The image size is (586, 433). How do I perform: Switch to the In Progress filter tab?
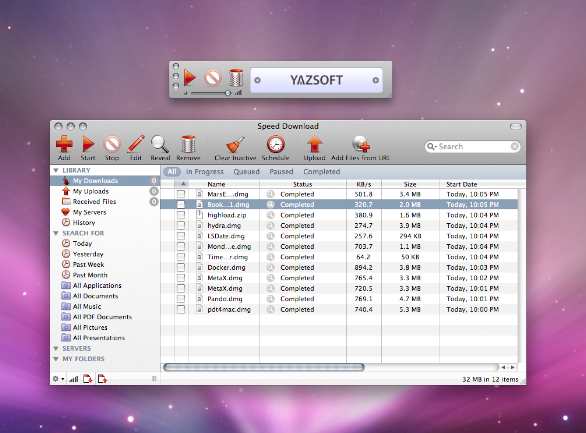click(x=205, y=171)
